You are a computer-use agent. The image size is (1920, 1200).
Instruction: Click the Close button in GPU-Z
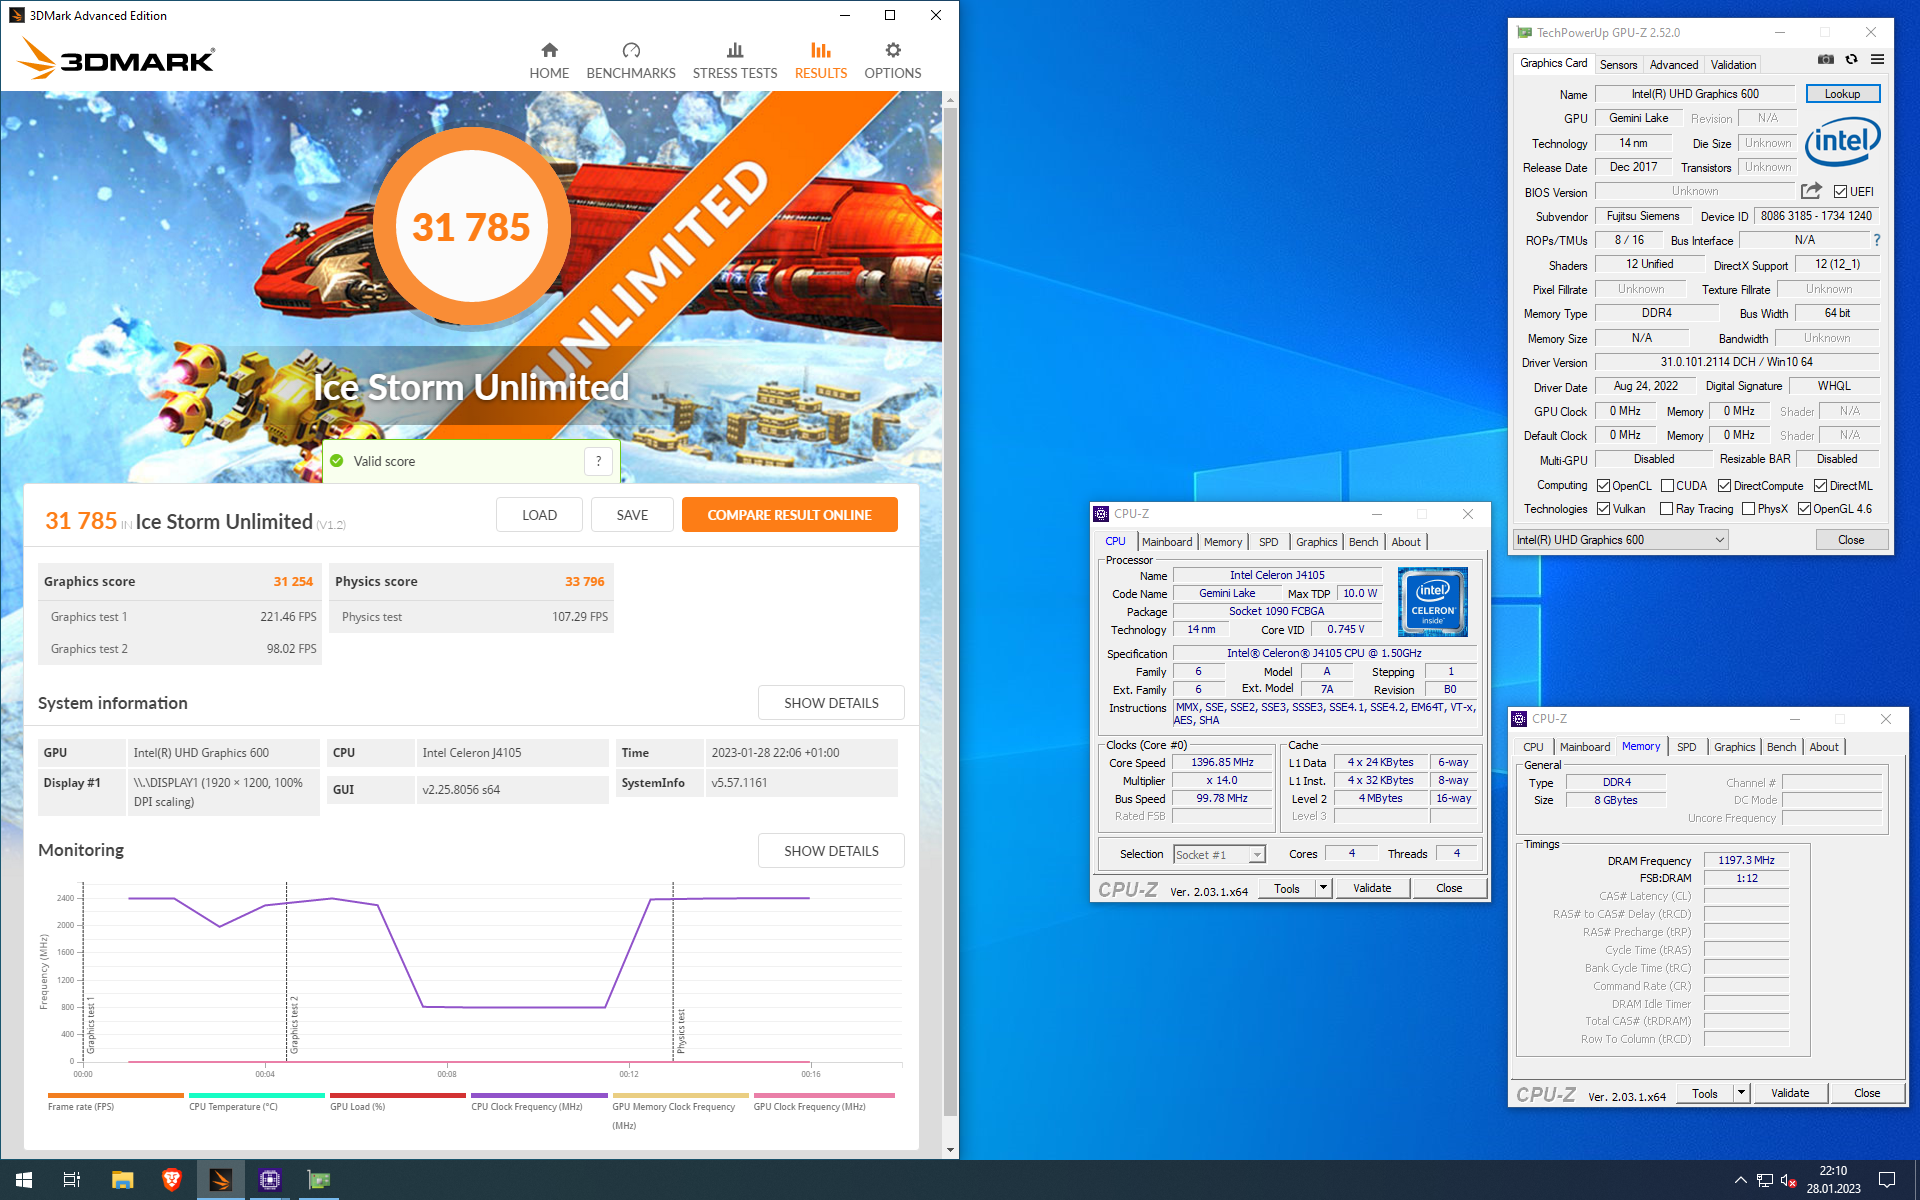coord(1851,540)
